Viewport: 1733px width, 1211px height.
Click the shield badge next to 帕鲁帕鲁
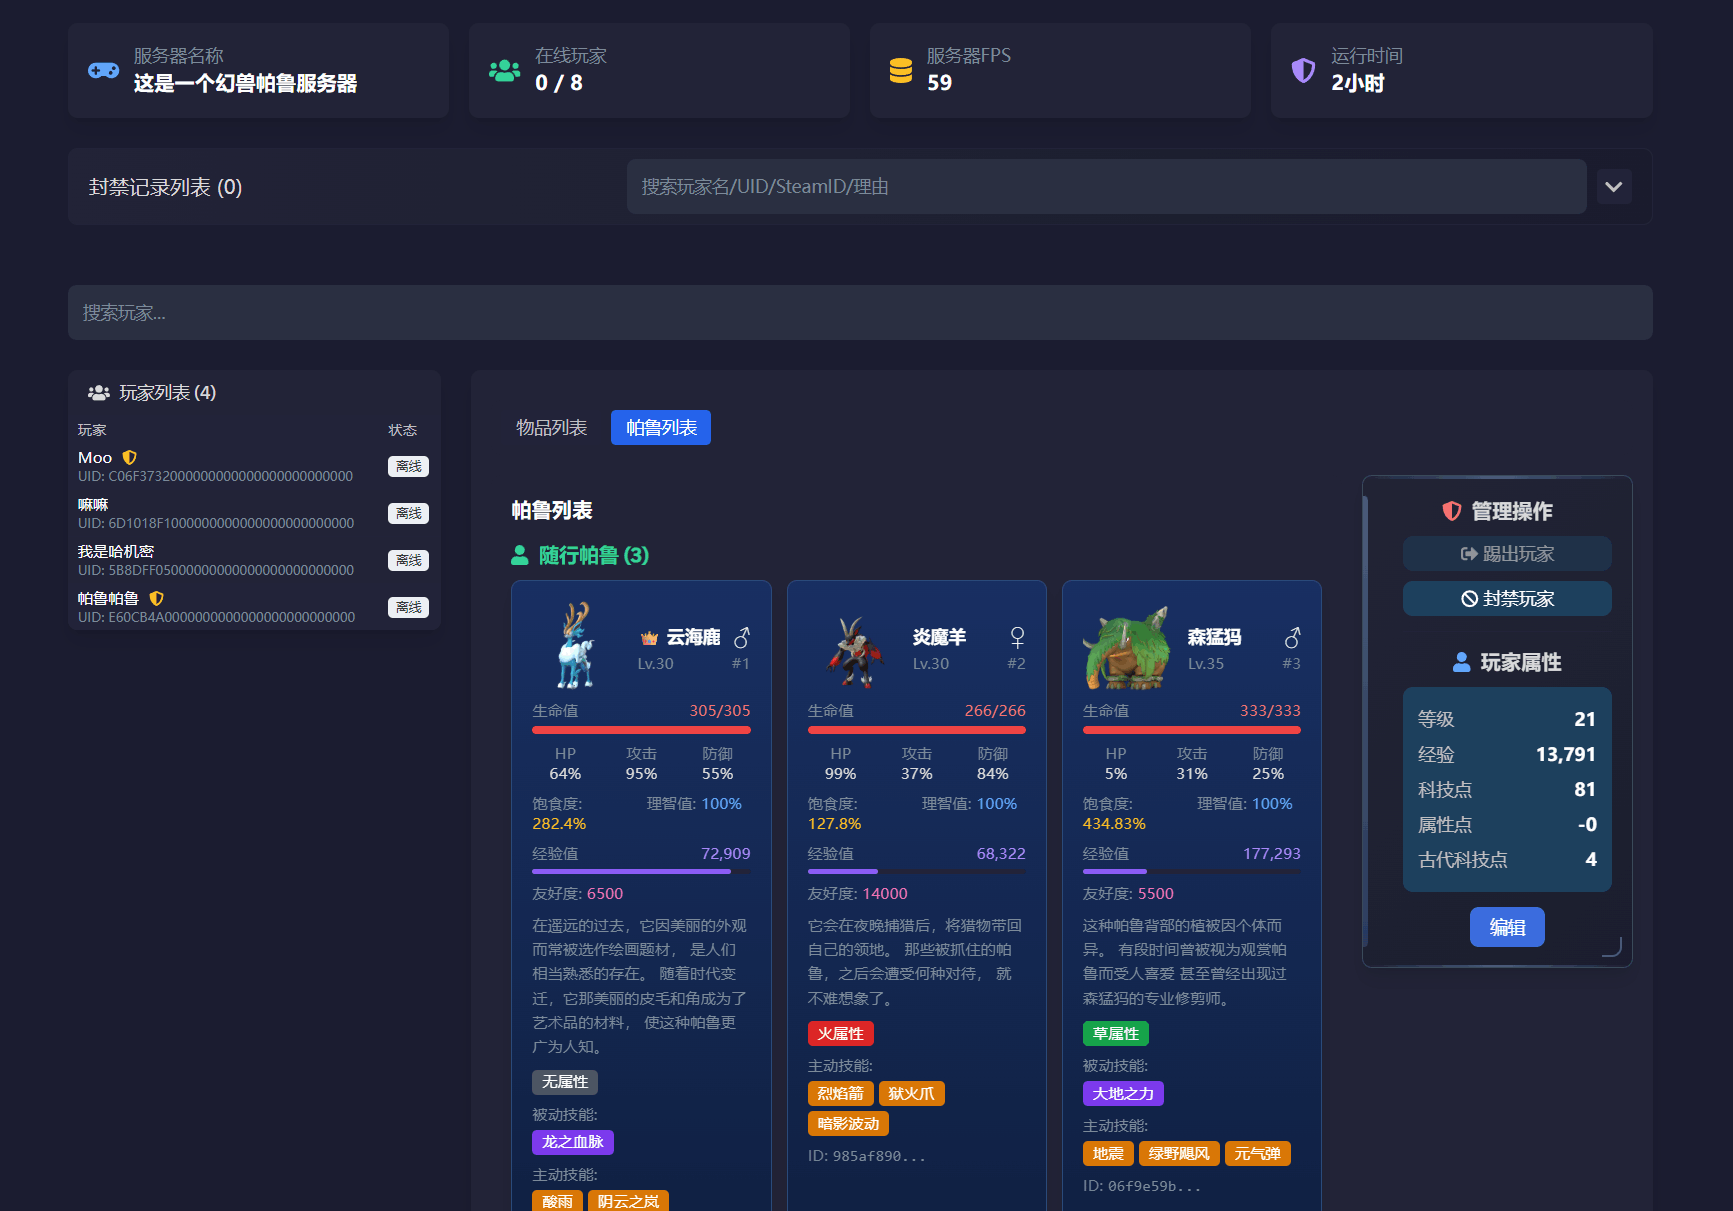(158, 598)
